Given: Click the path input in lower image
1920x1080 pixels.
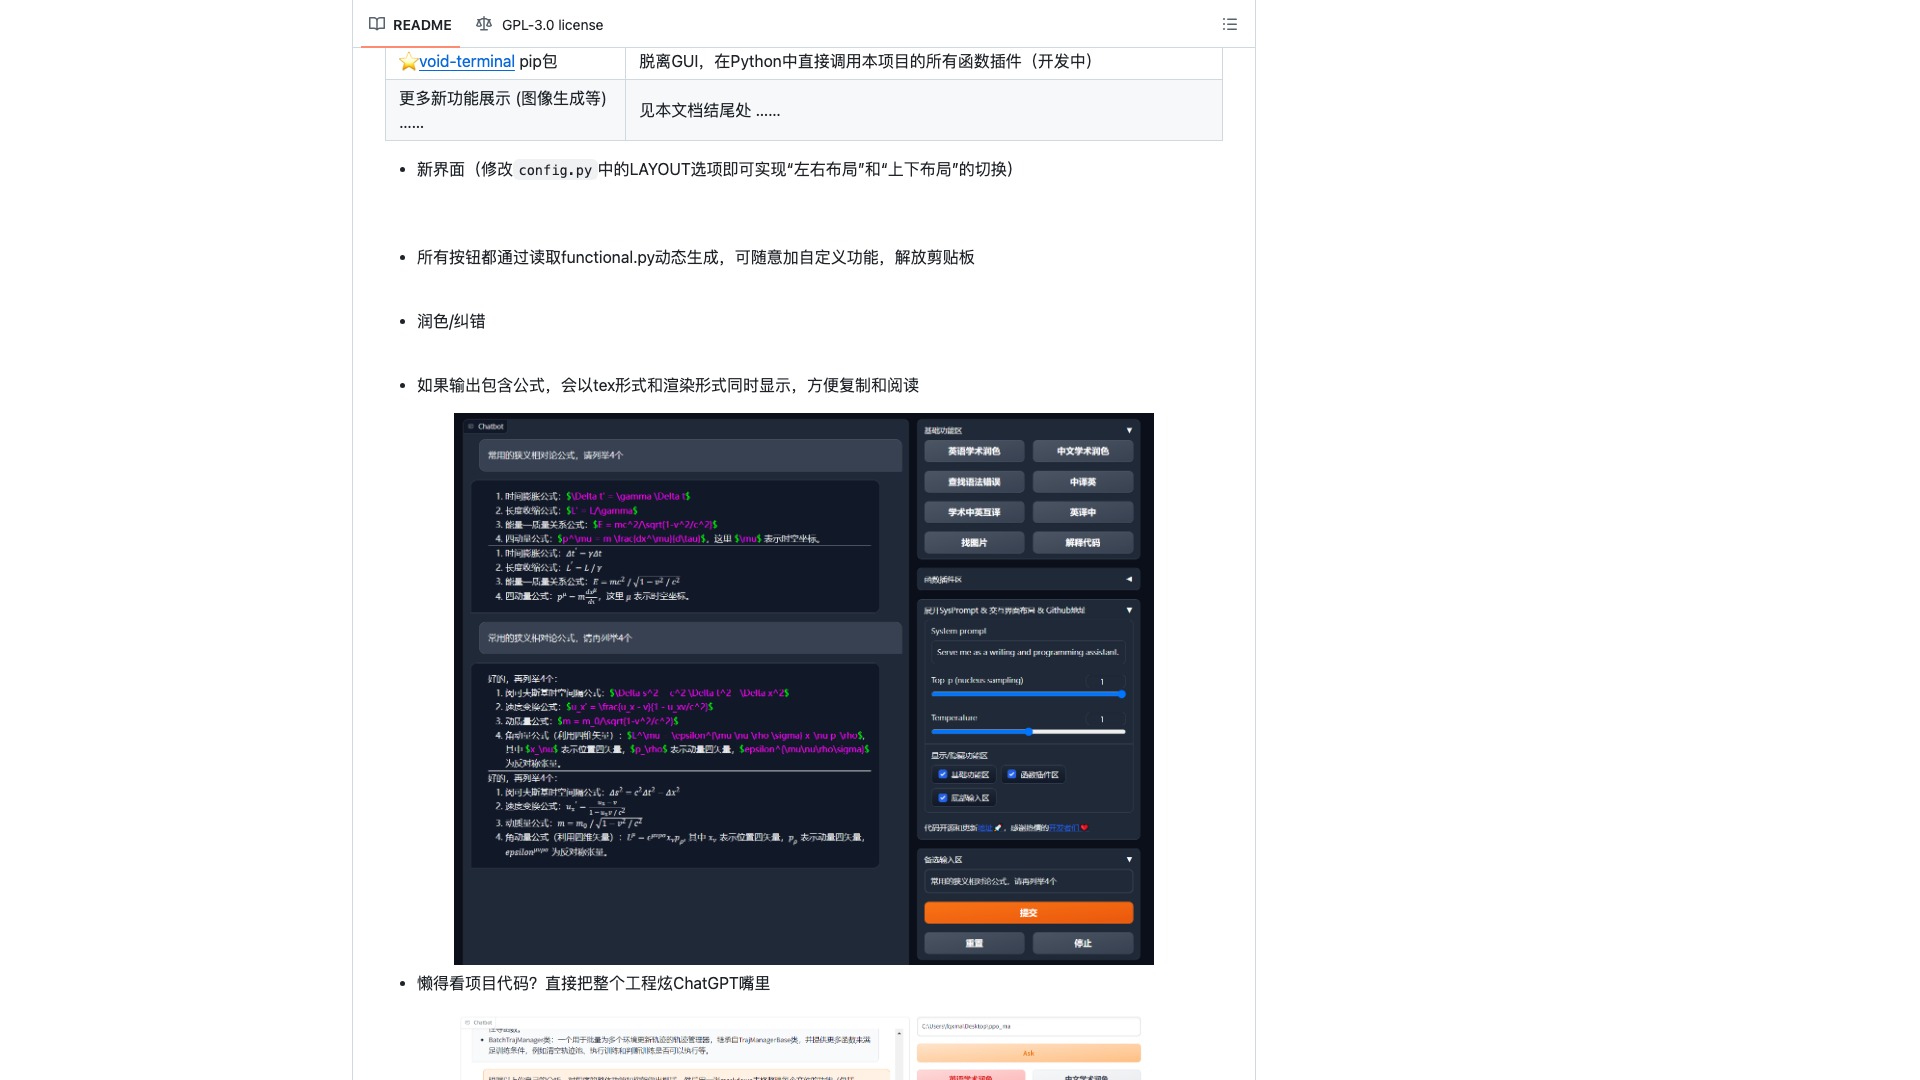Looking at the screenshot, I should pyautogui.click(x=1028, y=1026).
